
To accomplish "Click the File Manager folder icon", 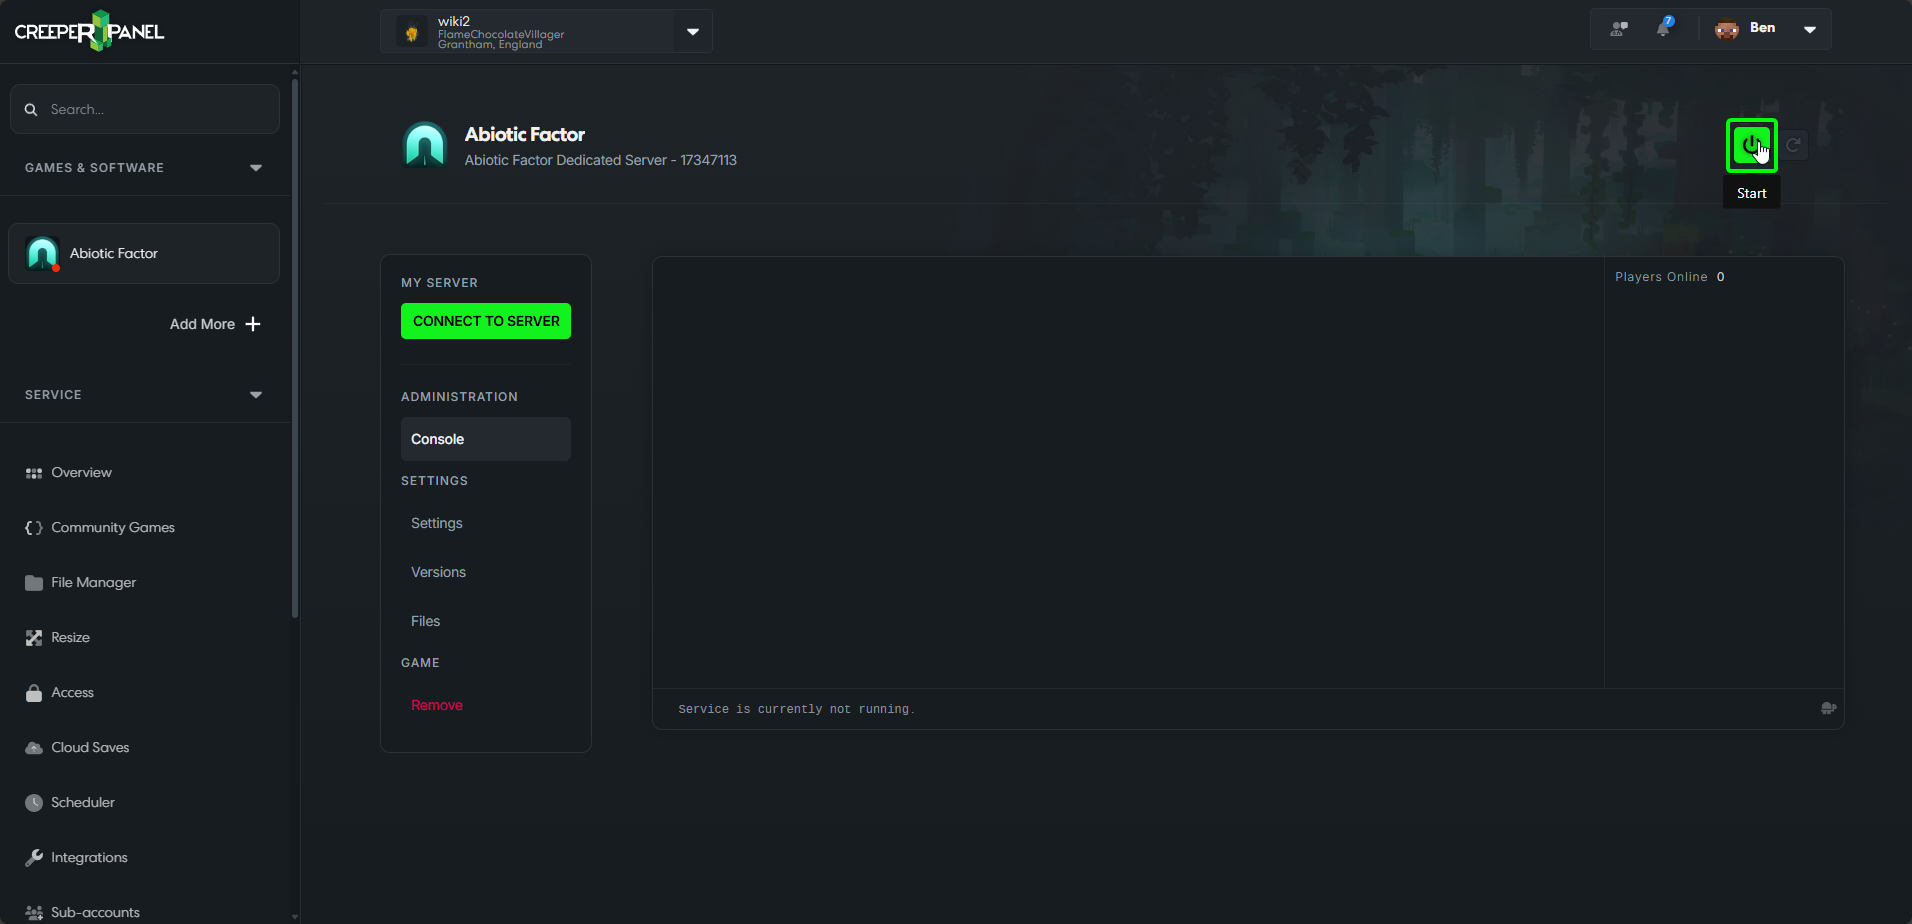I will pos(34,583).
